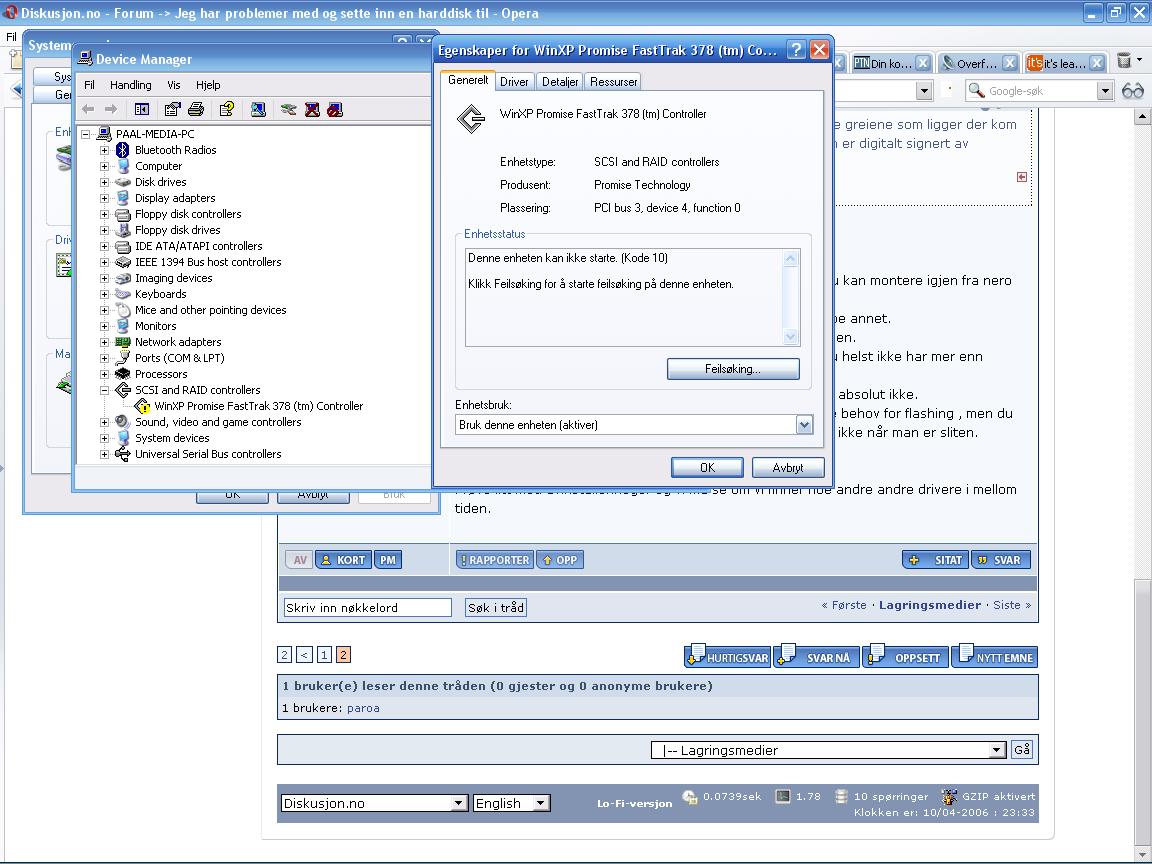
Task: Open Properties via Device Manager toolbar icon
Action: point(173,109)
